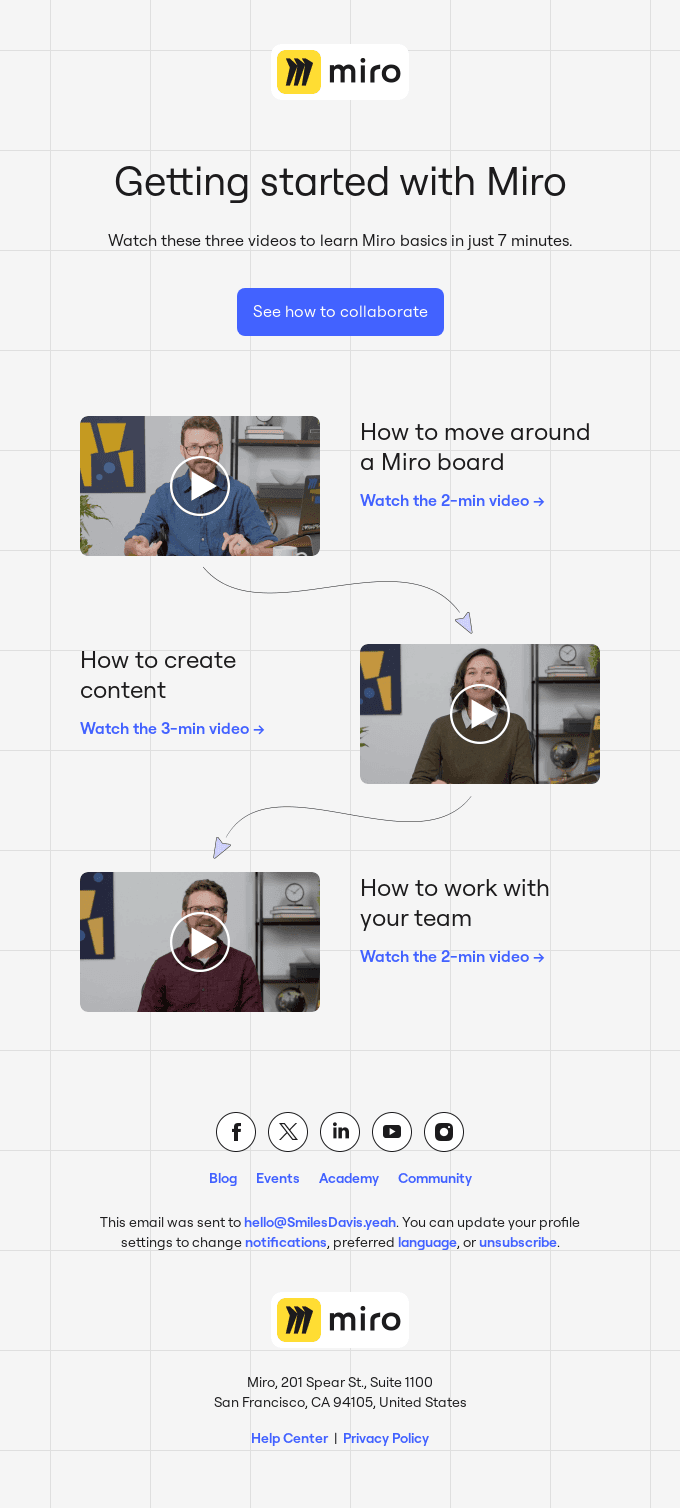Click the 'How to work with your team' title

click(x=455, y=903)
